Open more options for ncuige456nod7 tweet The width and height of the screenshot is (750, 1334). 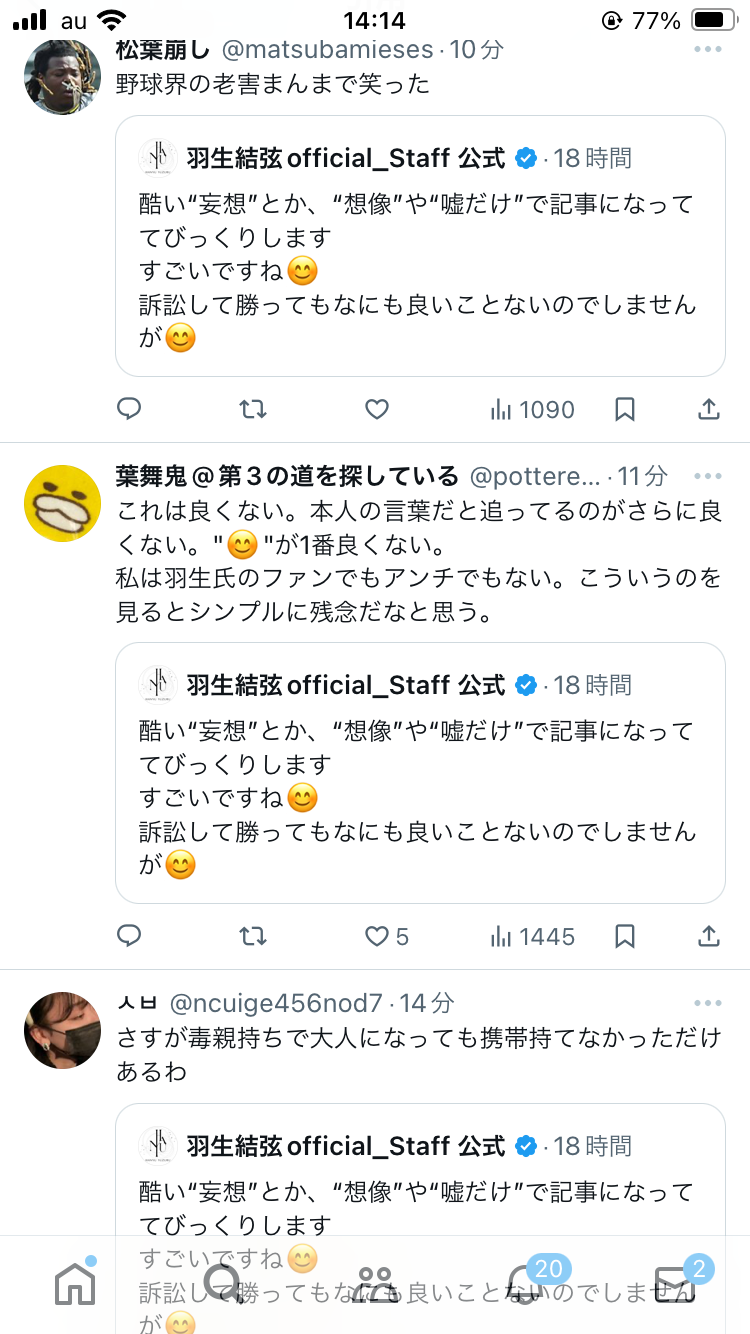(x=707, y=1003)
